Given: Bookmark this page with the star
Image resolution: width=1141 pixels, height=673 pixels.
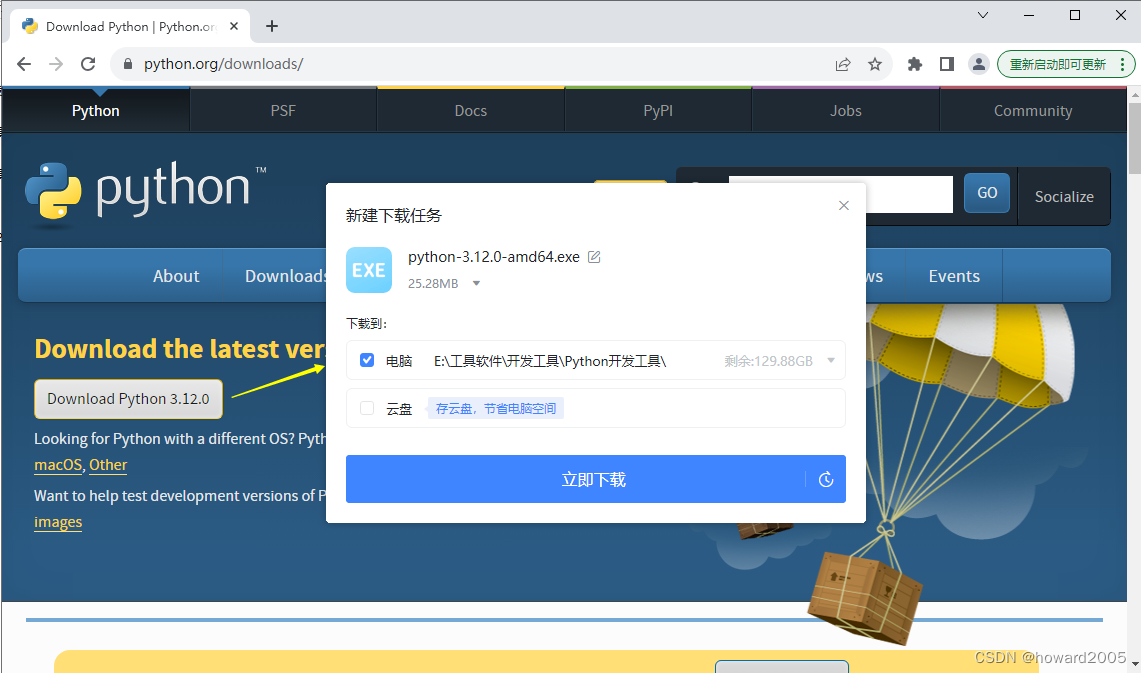Looking at the screenshot, I should [875, 64].
